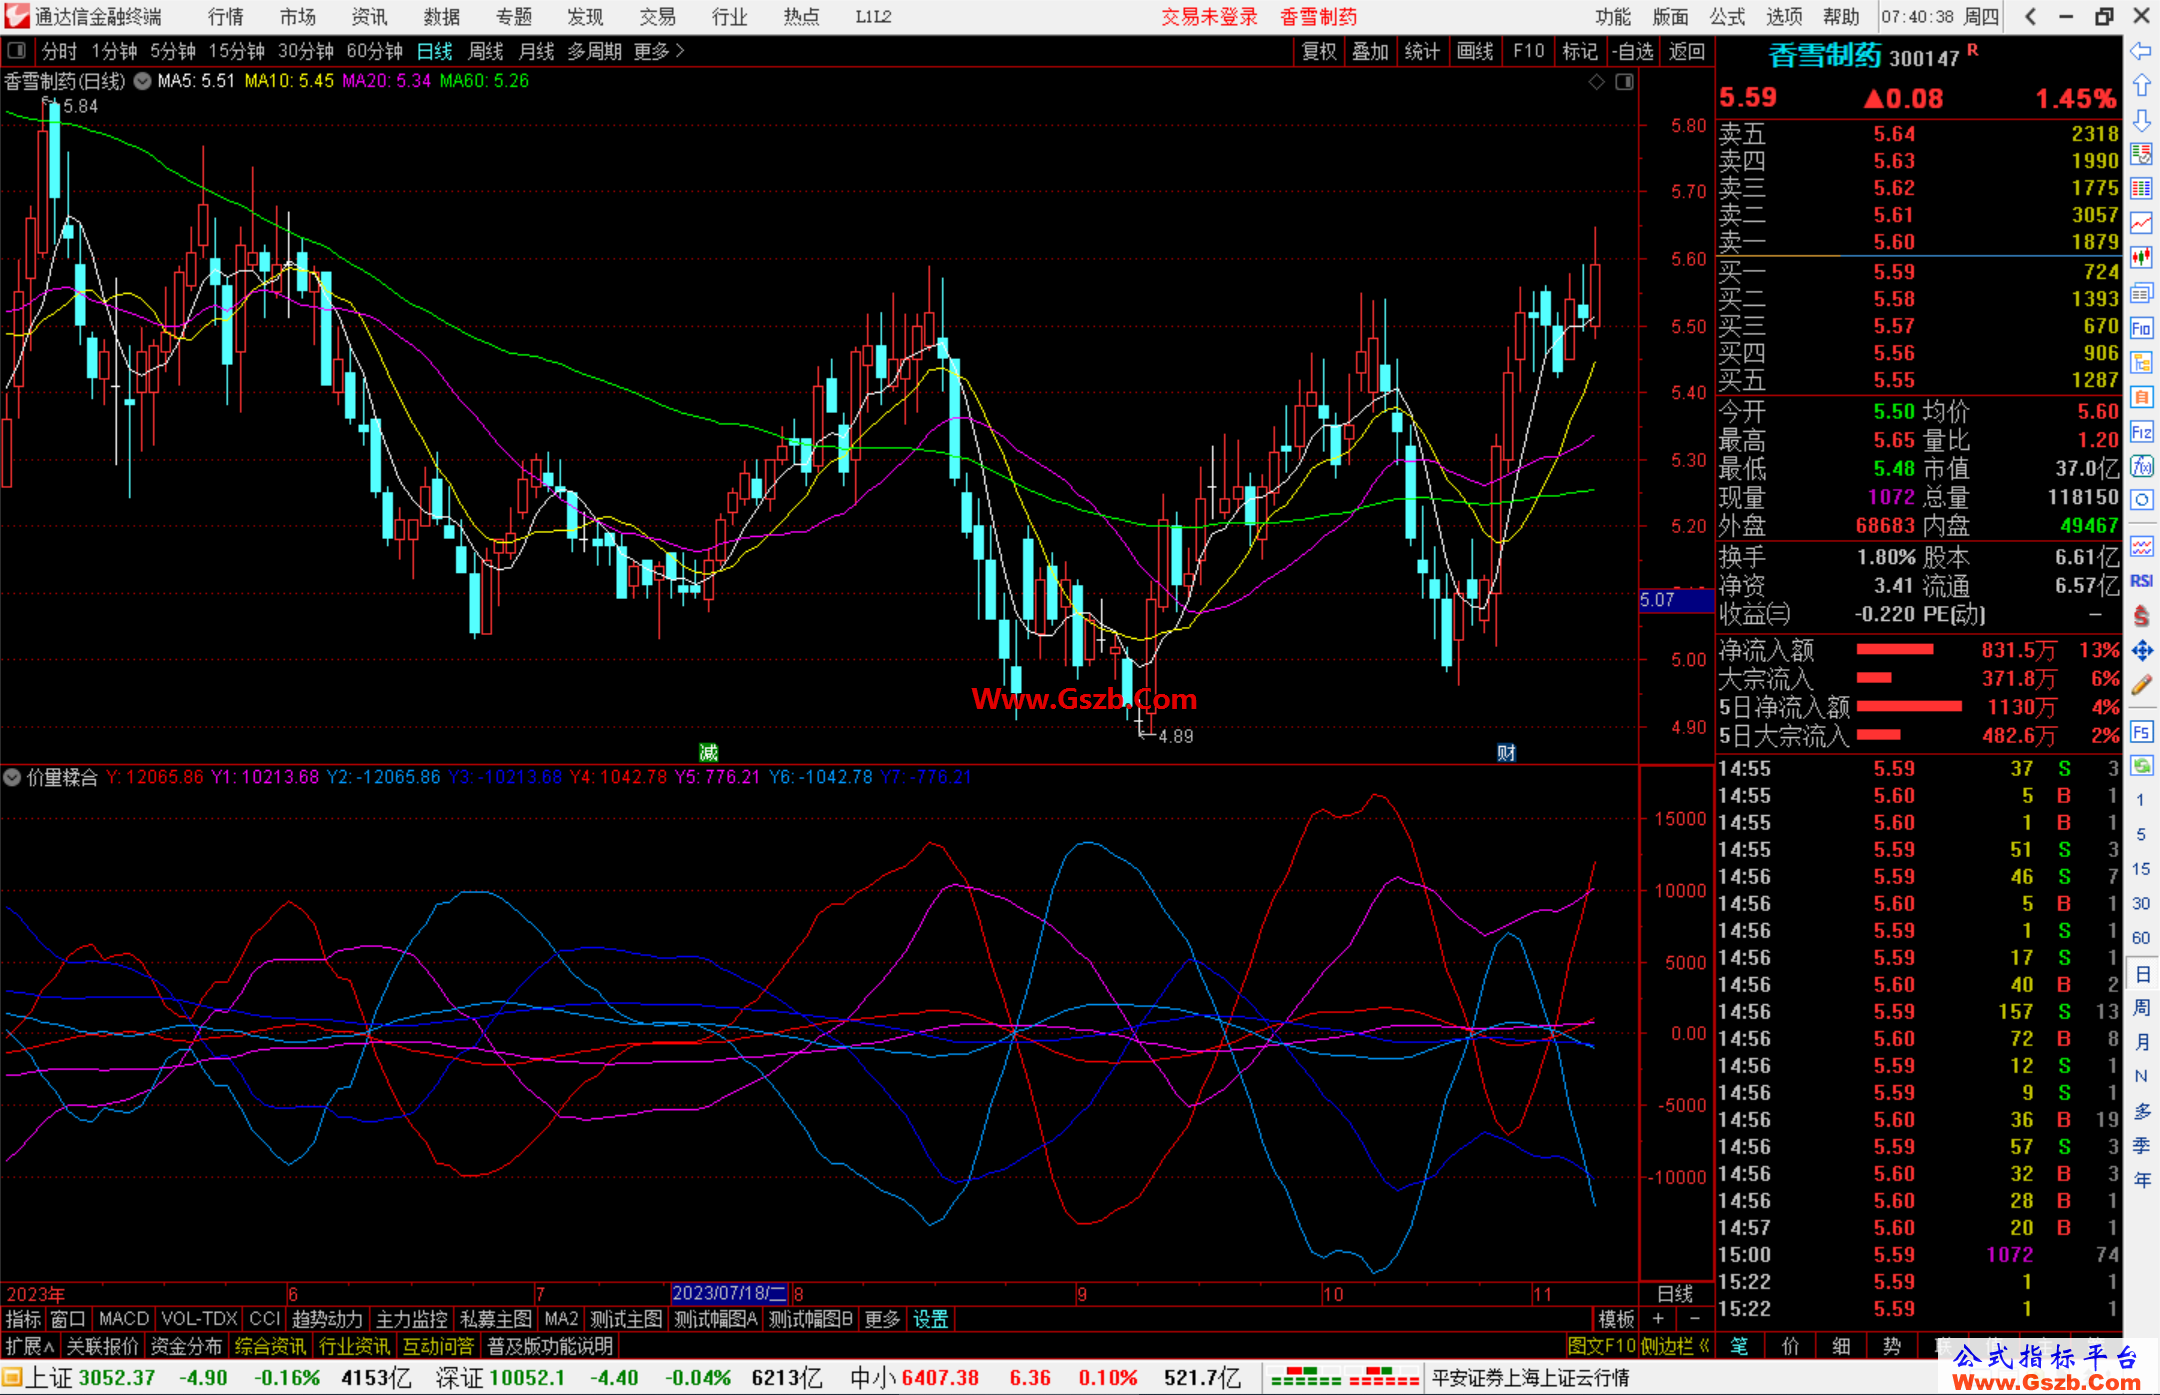
Task: Select the 1 minute period in sidebar
Action: click(2140, 800)
